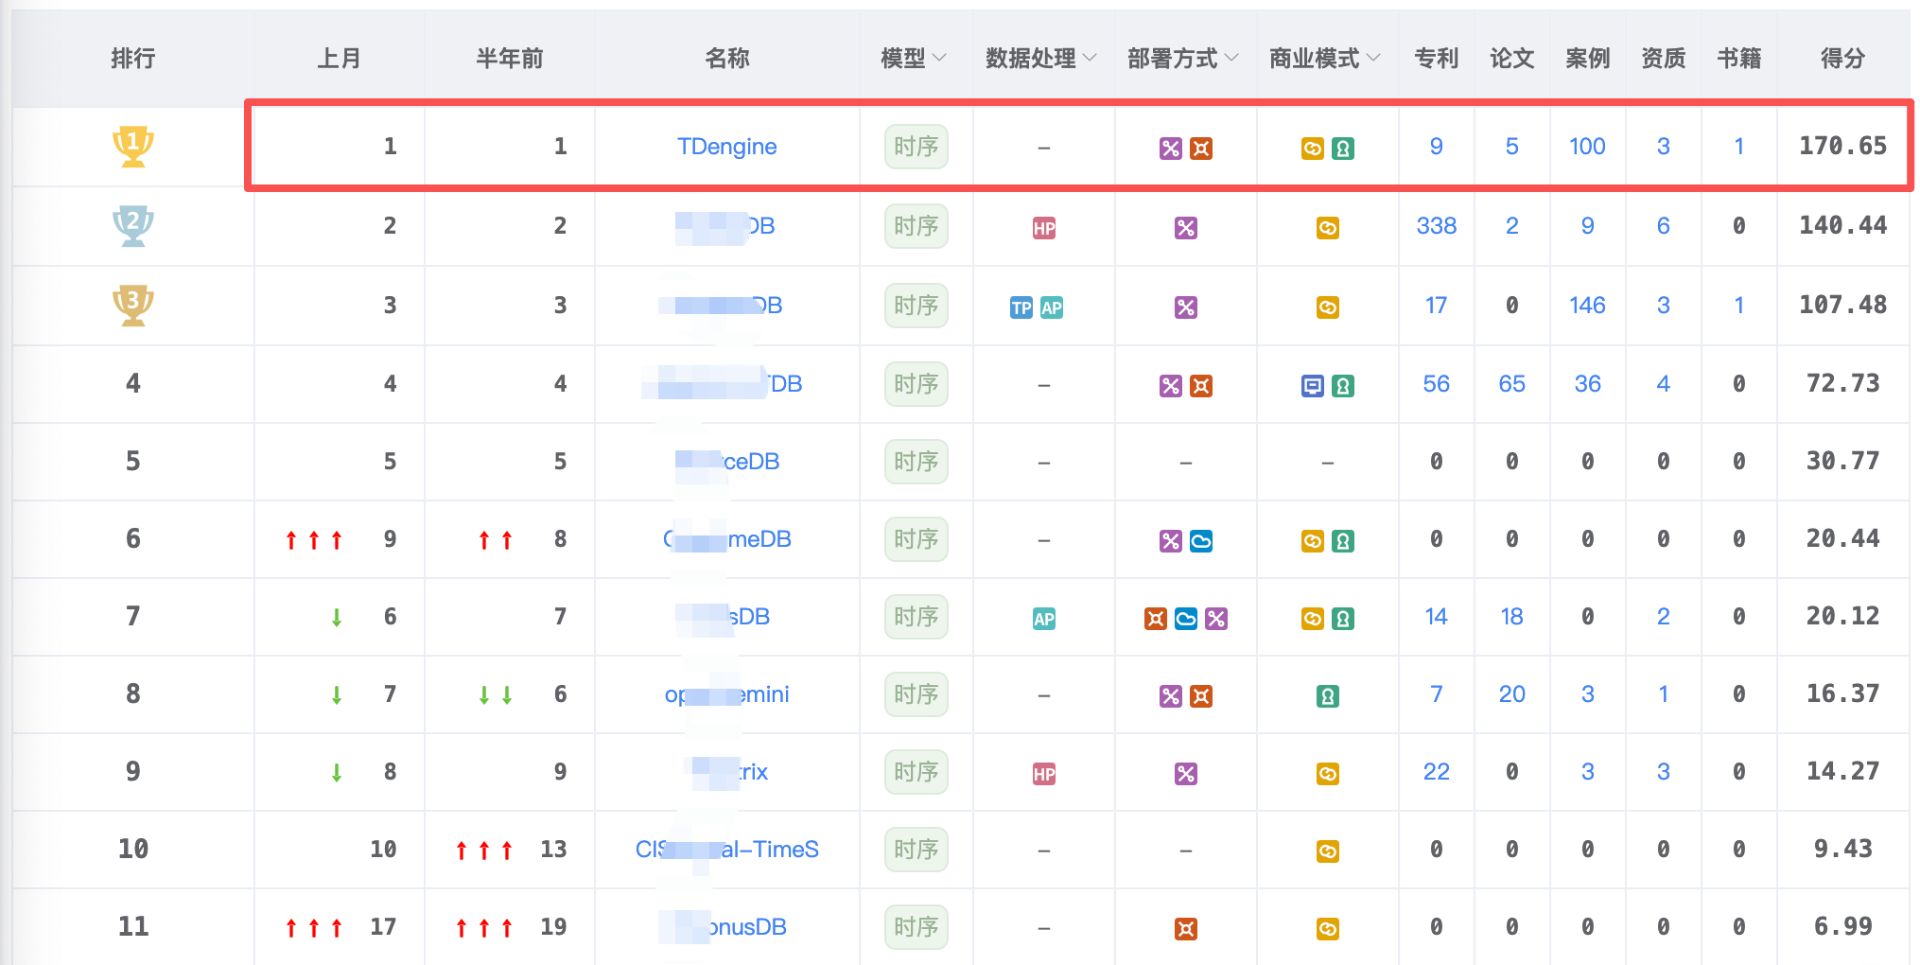
Task: Click the green business icon in 72.73 row
Action: (1343, 386)
